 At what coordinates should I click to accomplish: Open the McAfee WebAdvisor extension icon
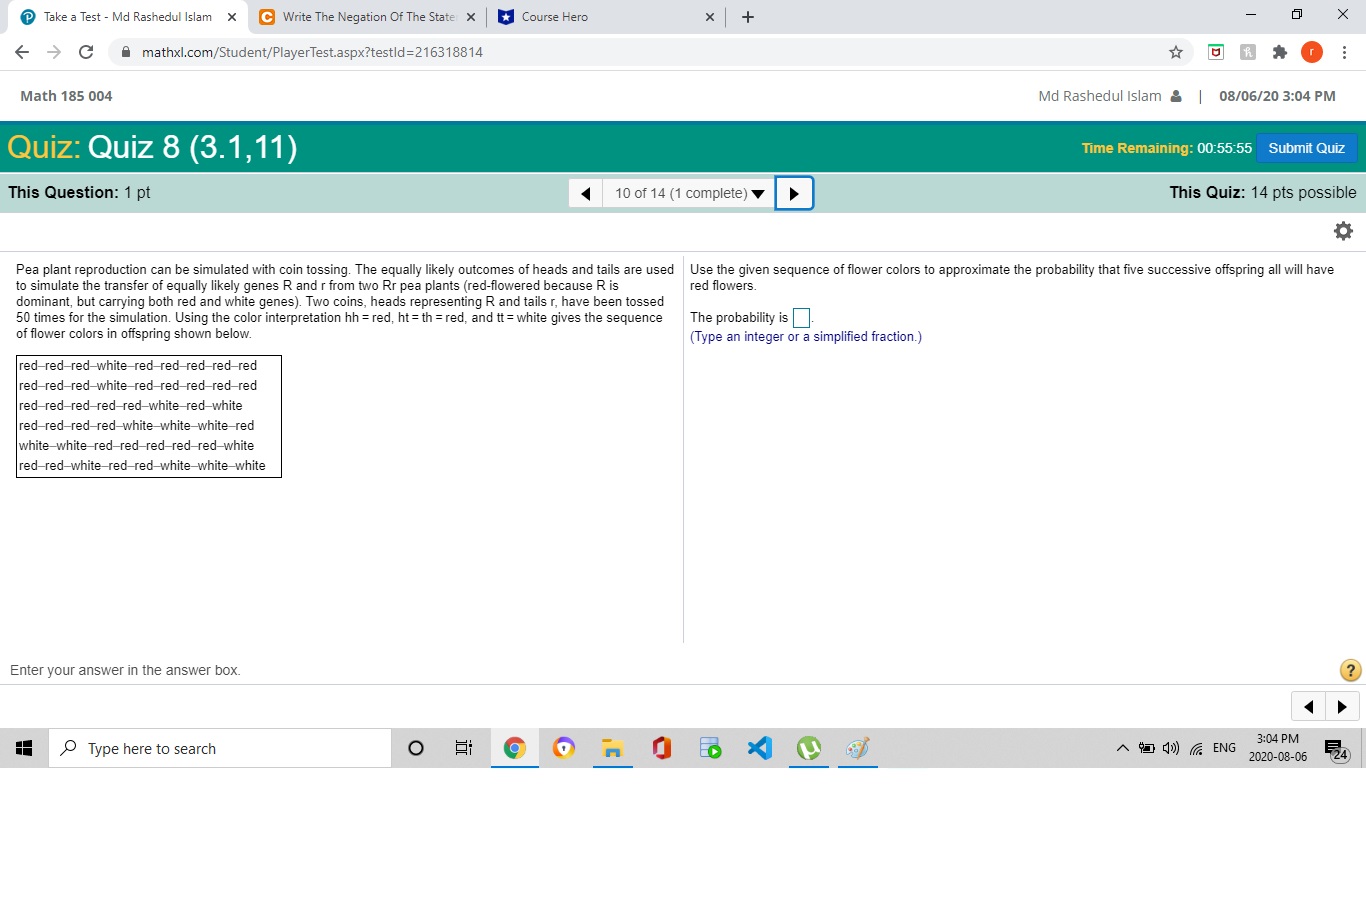pos(1216,52)
